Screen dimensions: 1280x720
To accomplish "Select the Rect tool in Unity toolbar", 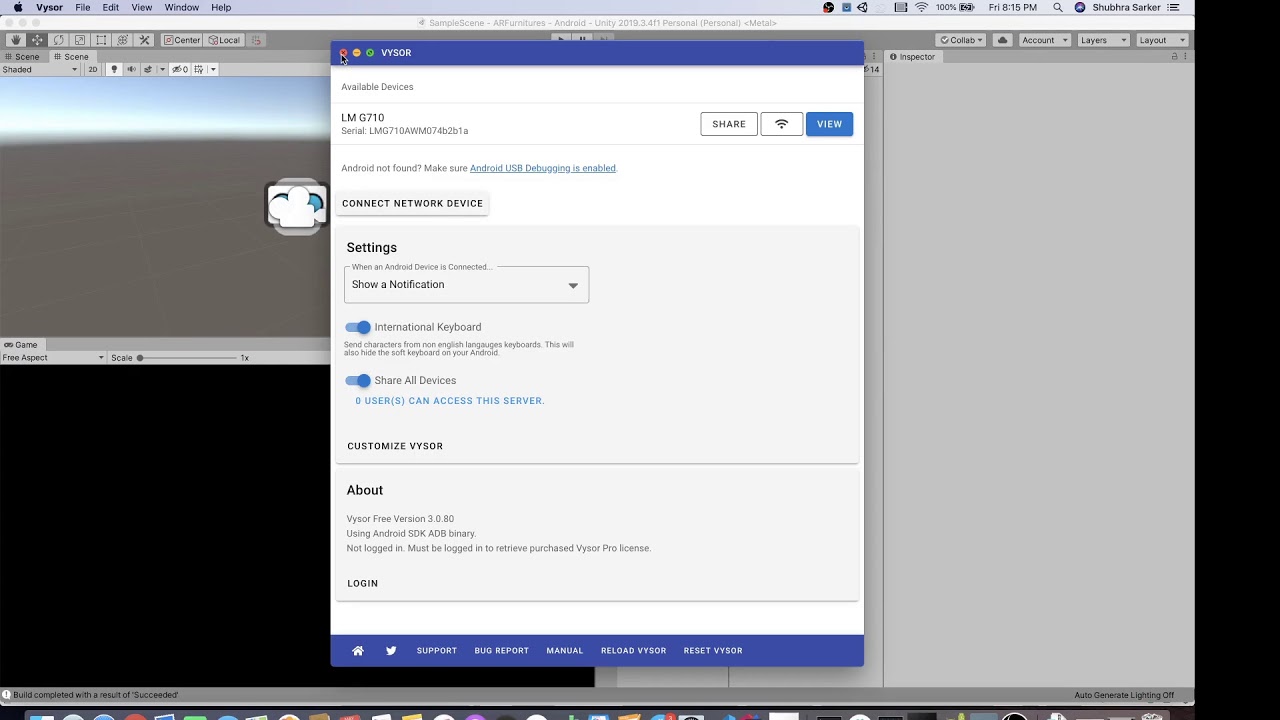I will point(101,40).
